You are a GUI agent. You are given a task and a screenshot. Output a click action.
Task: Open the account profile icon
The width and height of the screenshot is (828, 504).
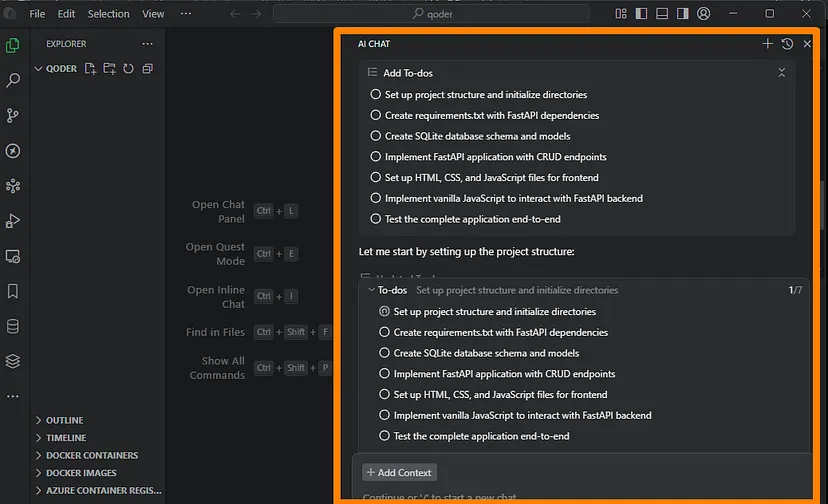(x=703, y=14)
